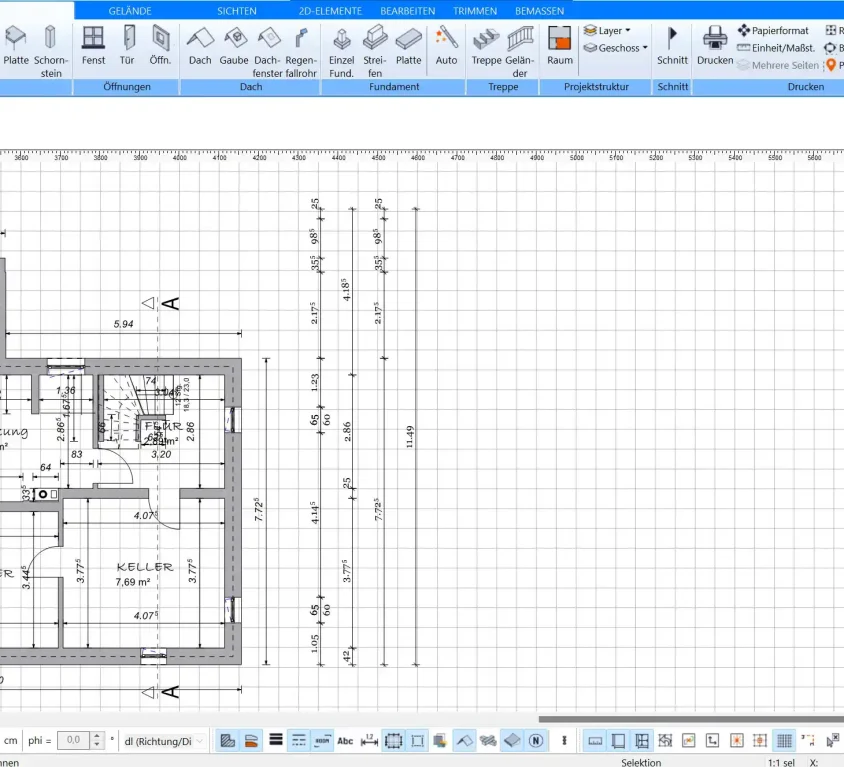Click the cursor-with-cross icon at bottom right

[833, 741]
